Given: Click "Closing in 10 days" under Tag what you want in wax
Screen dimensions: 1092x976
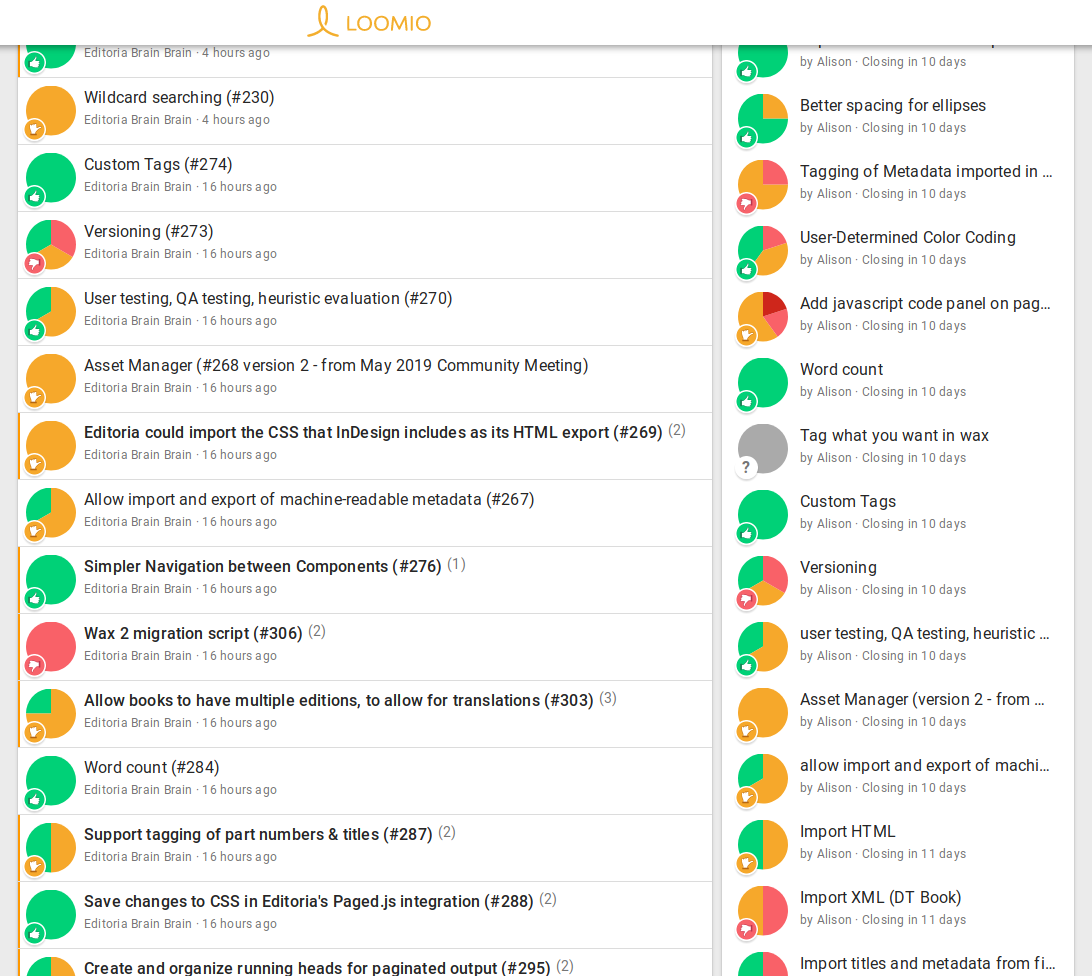Looking at the screenshot, I should click(914, 458).
